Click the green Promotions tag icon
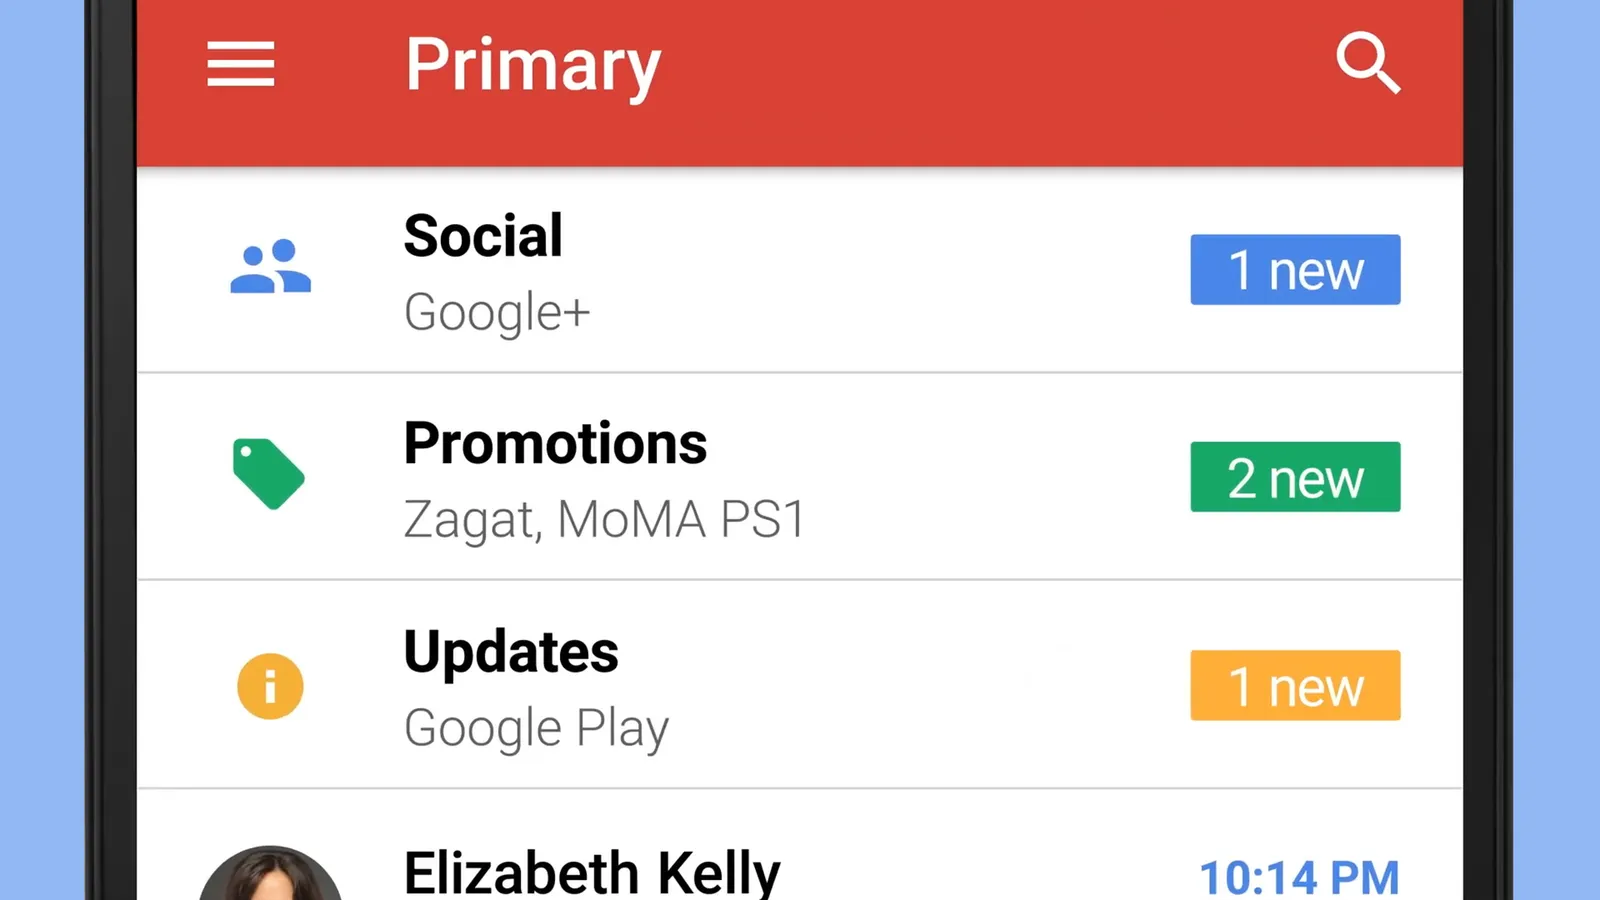 pyautogui.click(x=268, y=473)
